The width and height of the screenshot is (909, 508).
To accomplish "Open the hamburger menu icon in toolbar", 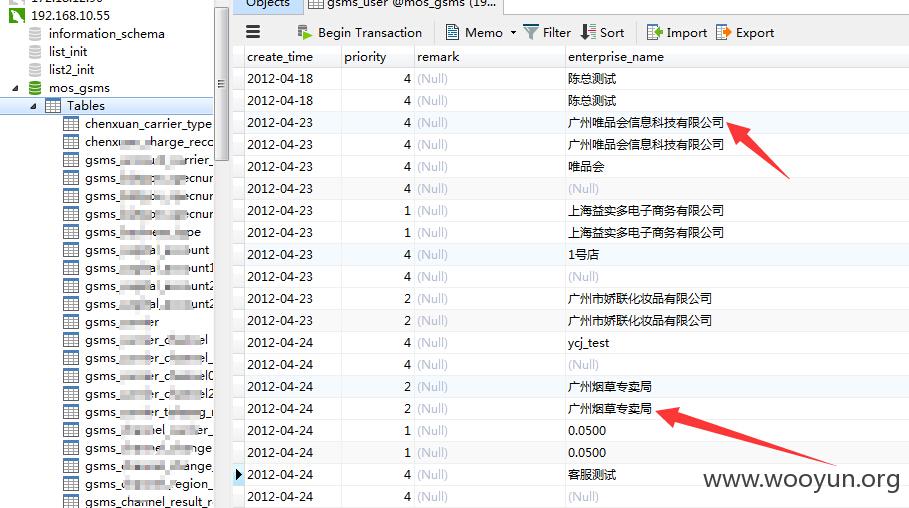I will (x=253, y=32).
